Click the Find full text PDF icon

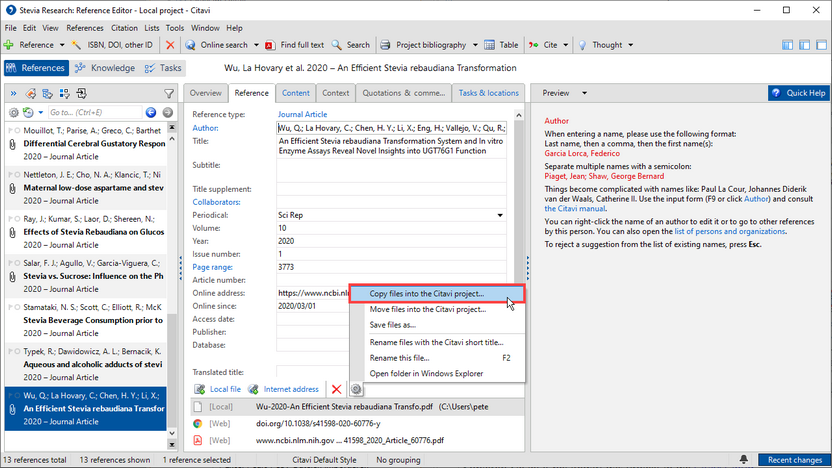[x=270, y=45]
